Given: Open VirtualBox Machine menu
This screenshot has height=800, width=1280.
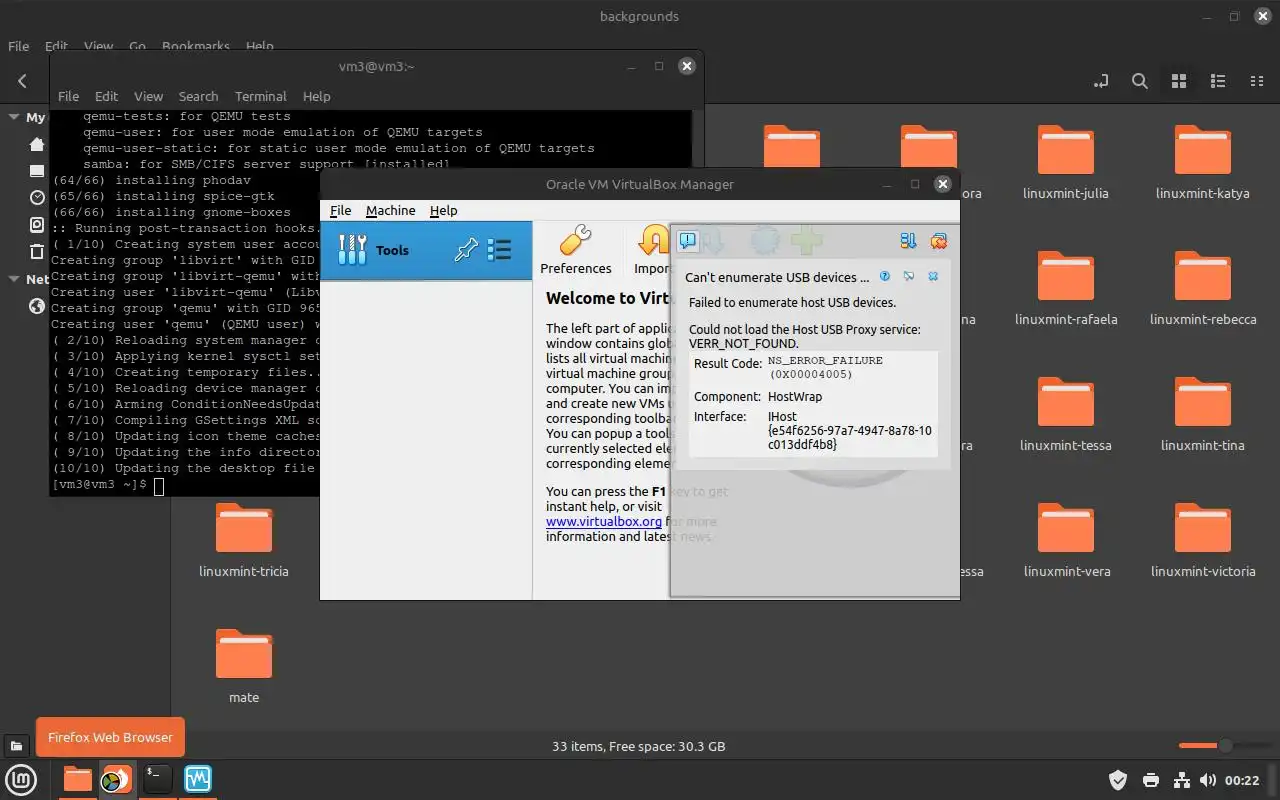Looking at the screenshot, I should (390, 210).
